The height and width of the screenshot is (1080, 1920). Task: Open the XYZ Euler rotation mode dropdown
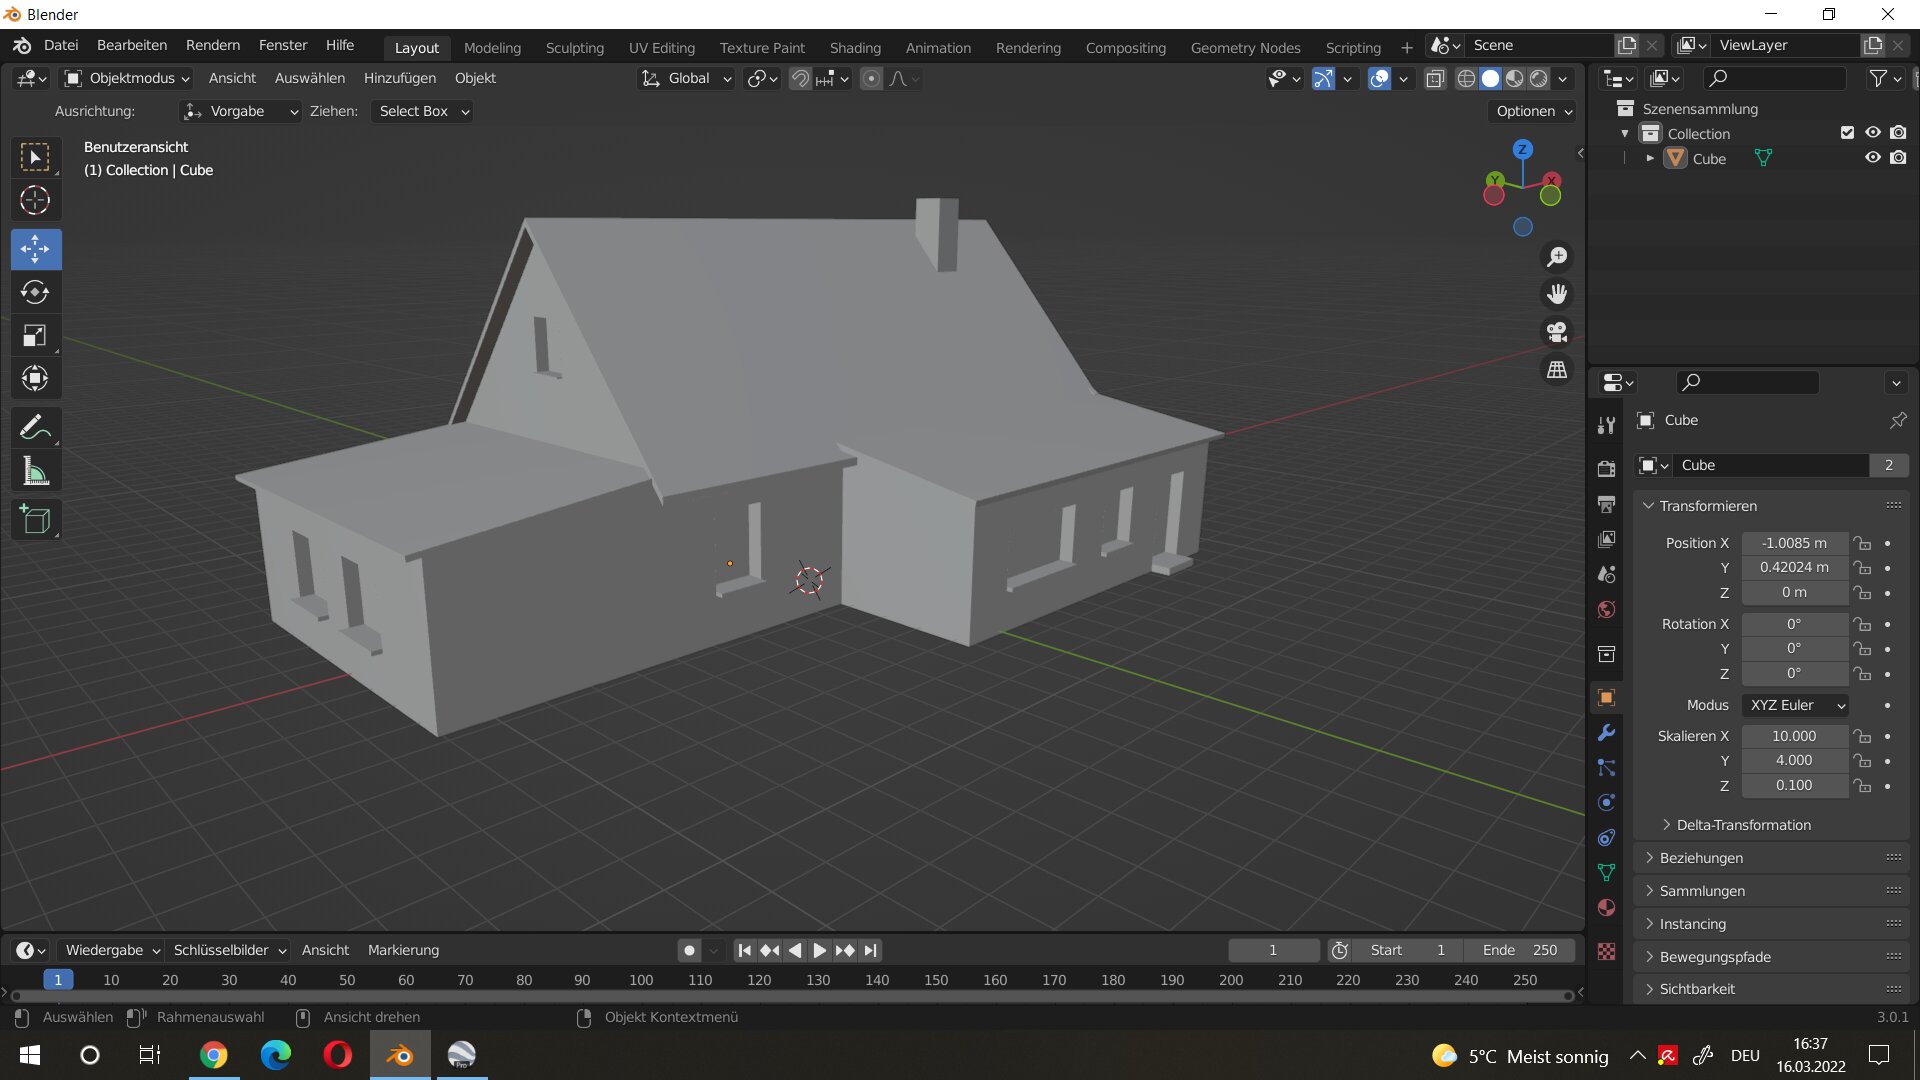1795,705
